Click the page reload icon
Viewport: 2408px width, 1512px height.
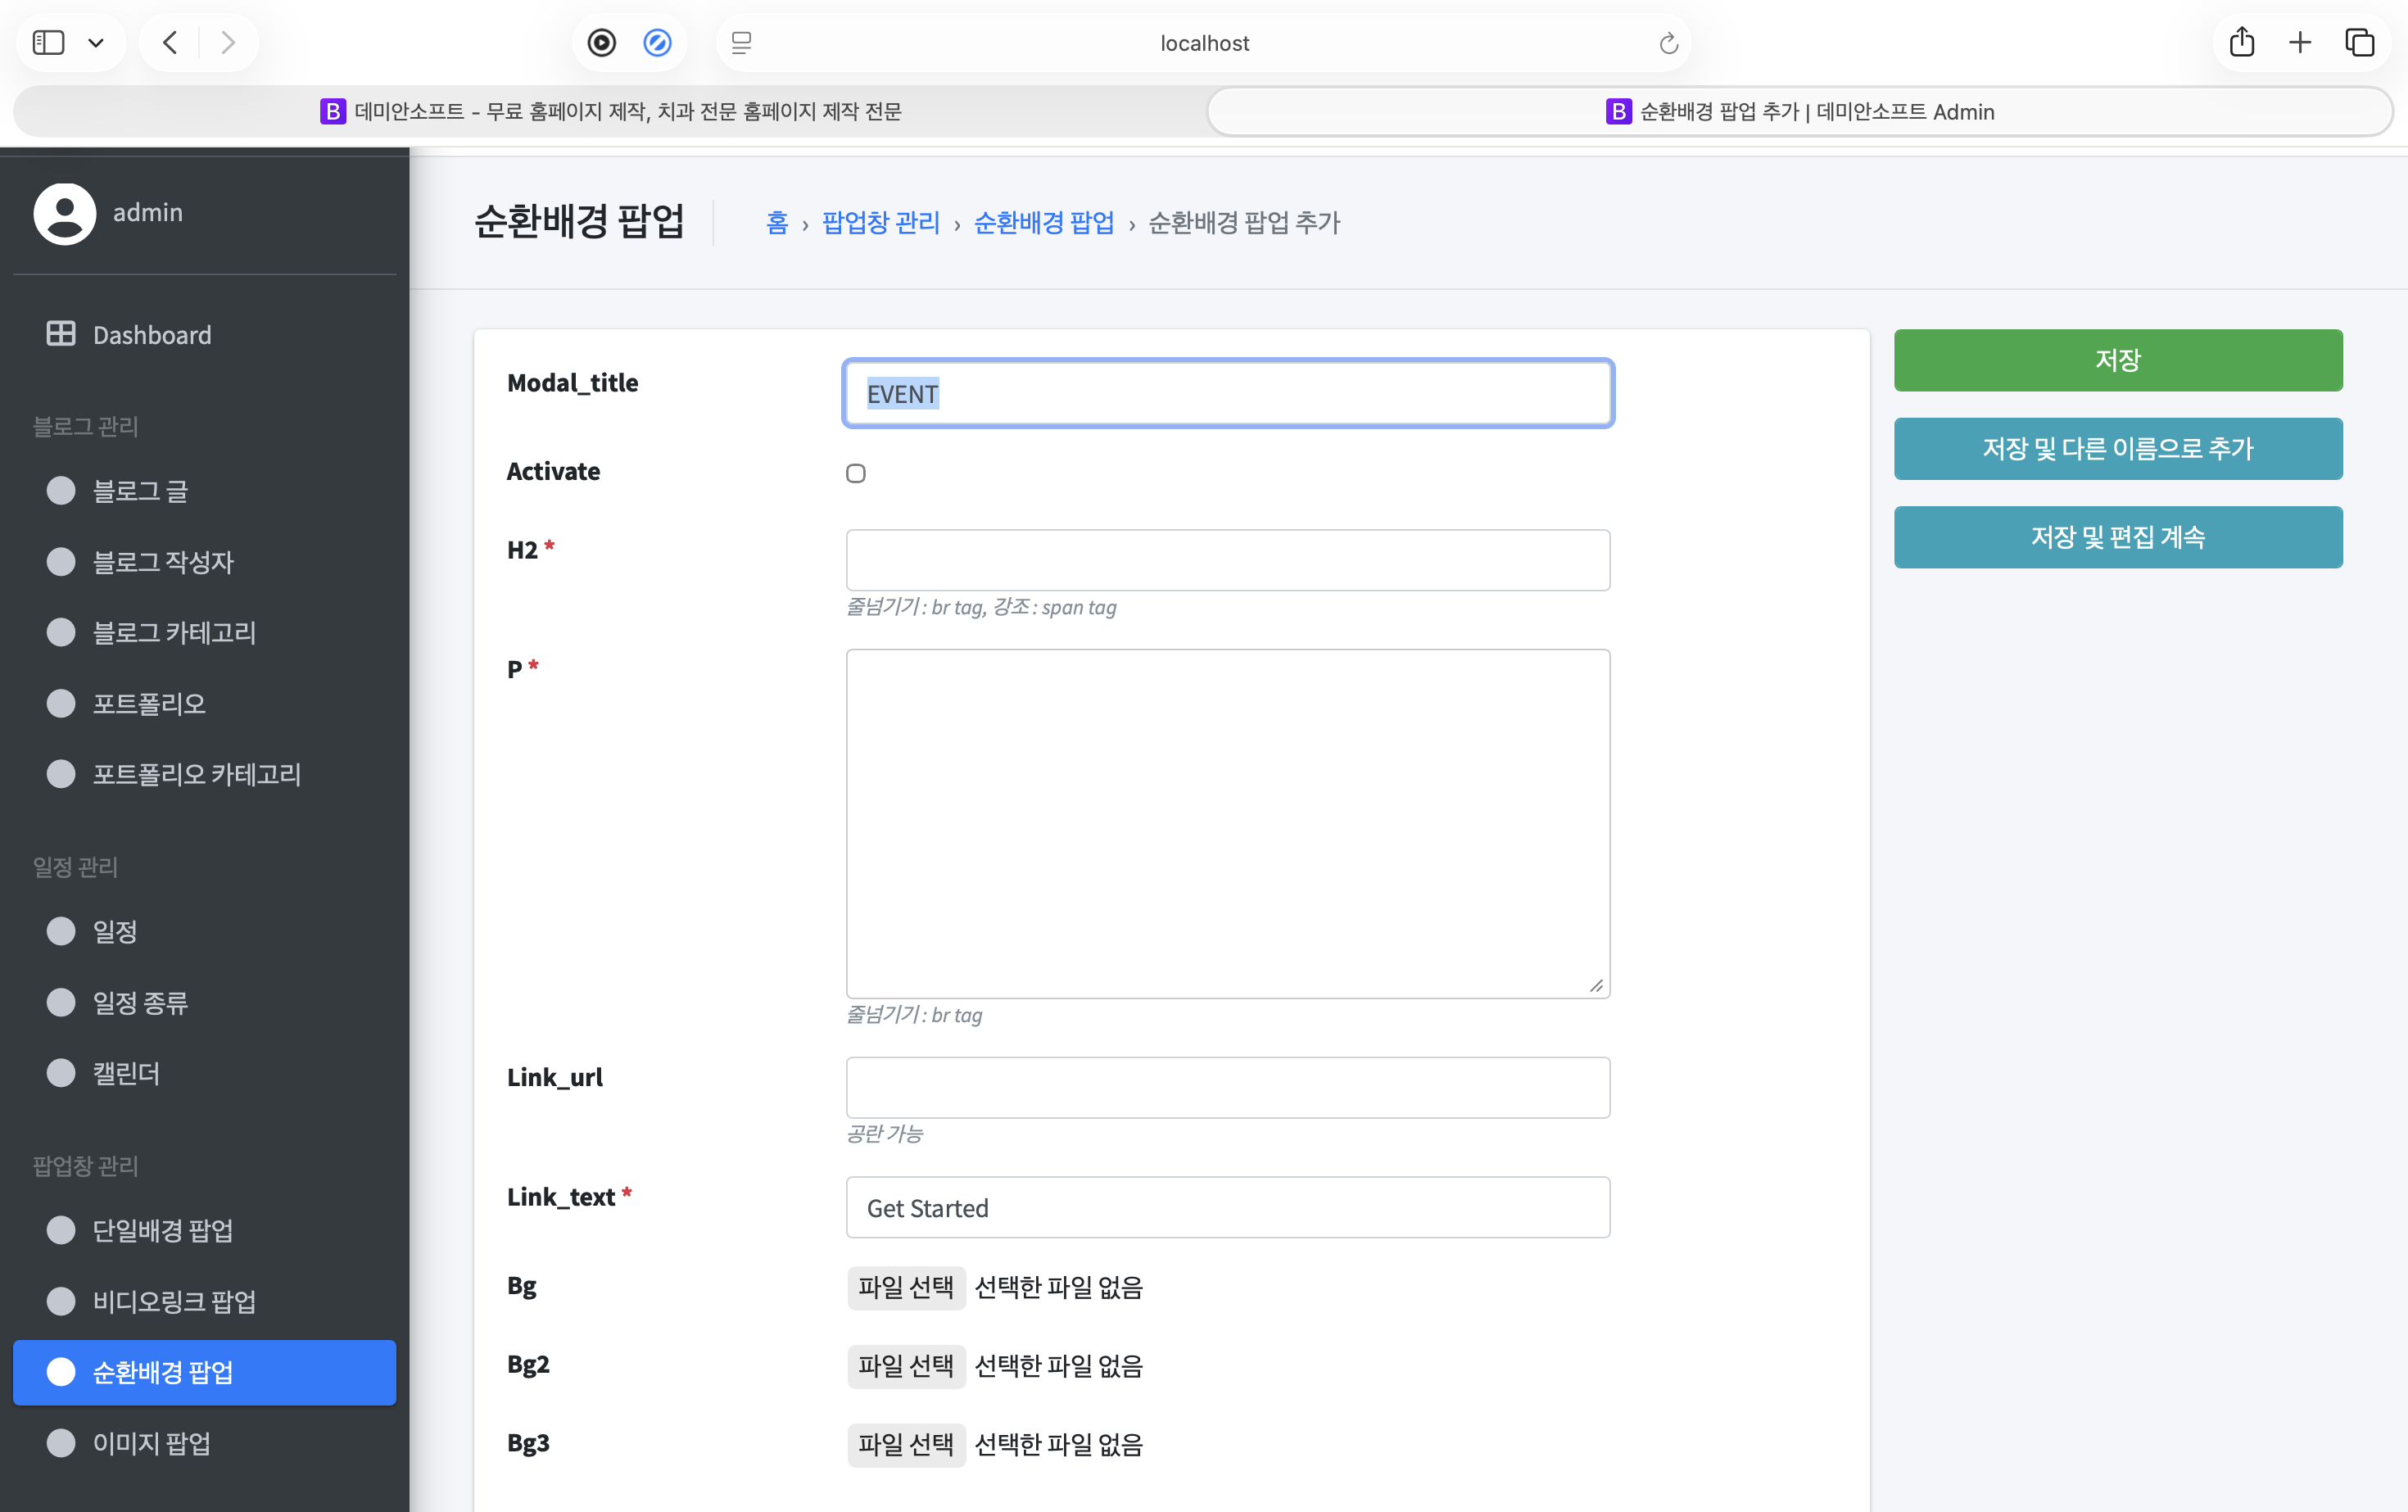click(x=1668, y=43)
